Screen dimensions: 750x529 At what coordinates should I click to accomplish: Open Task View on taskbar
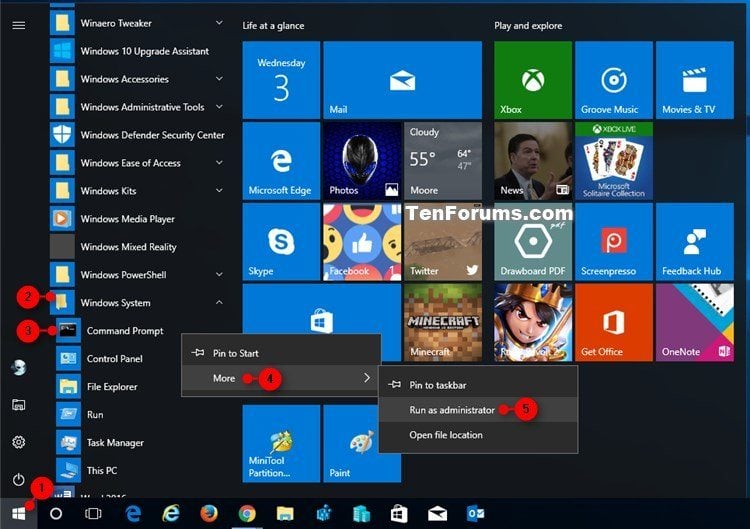93,514
